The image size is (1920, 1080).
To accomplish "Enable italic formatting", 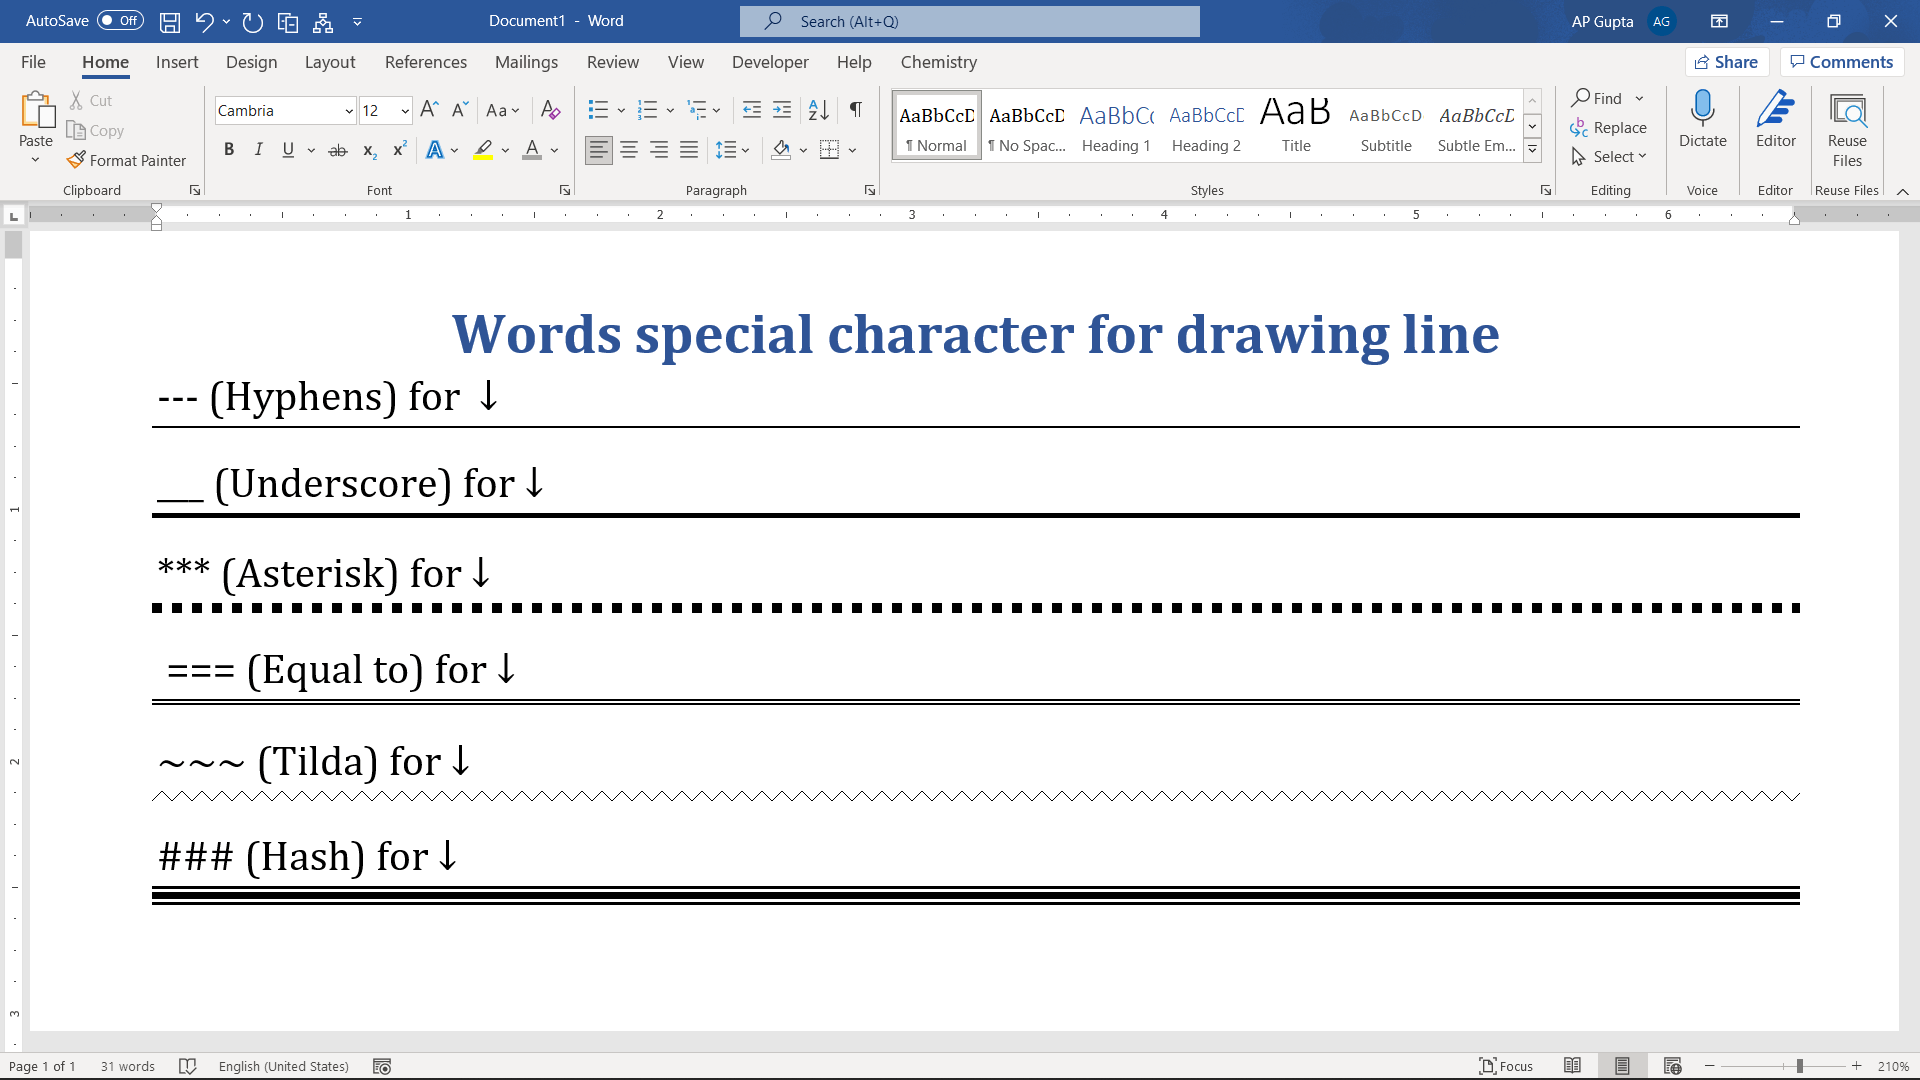I will pos(258,150).
